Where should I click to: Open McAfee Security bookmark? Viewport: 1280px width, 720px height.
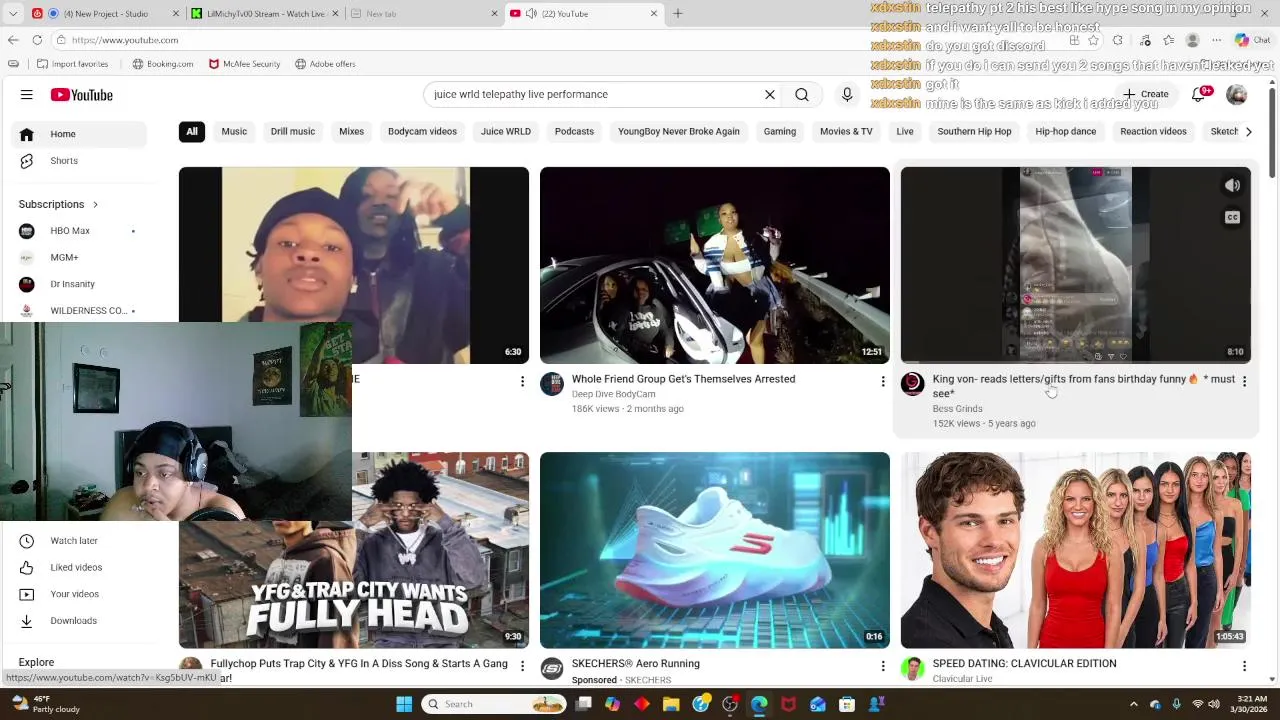tap(244, 64)
